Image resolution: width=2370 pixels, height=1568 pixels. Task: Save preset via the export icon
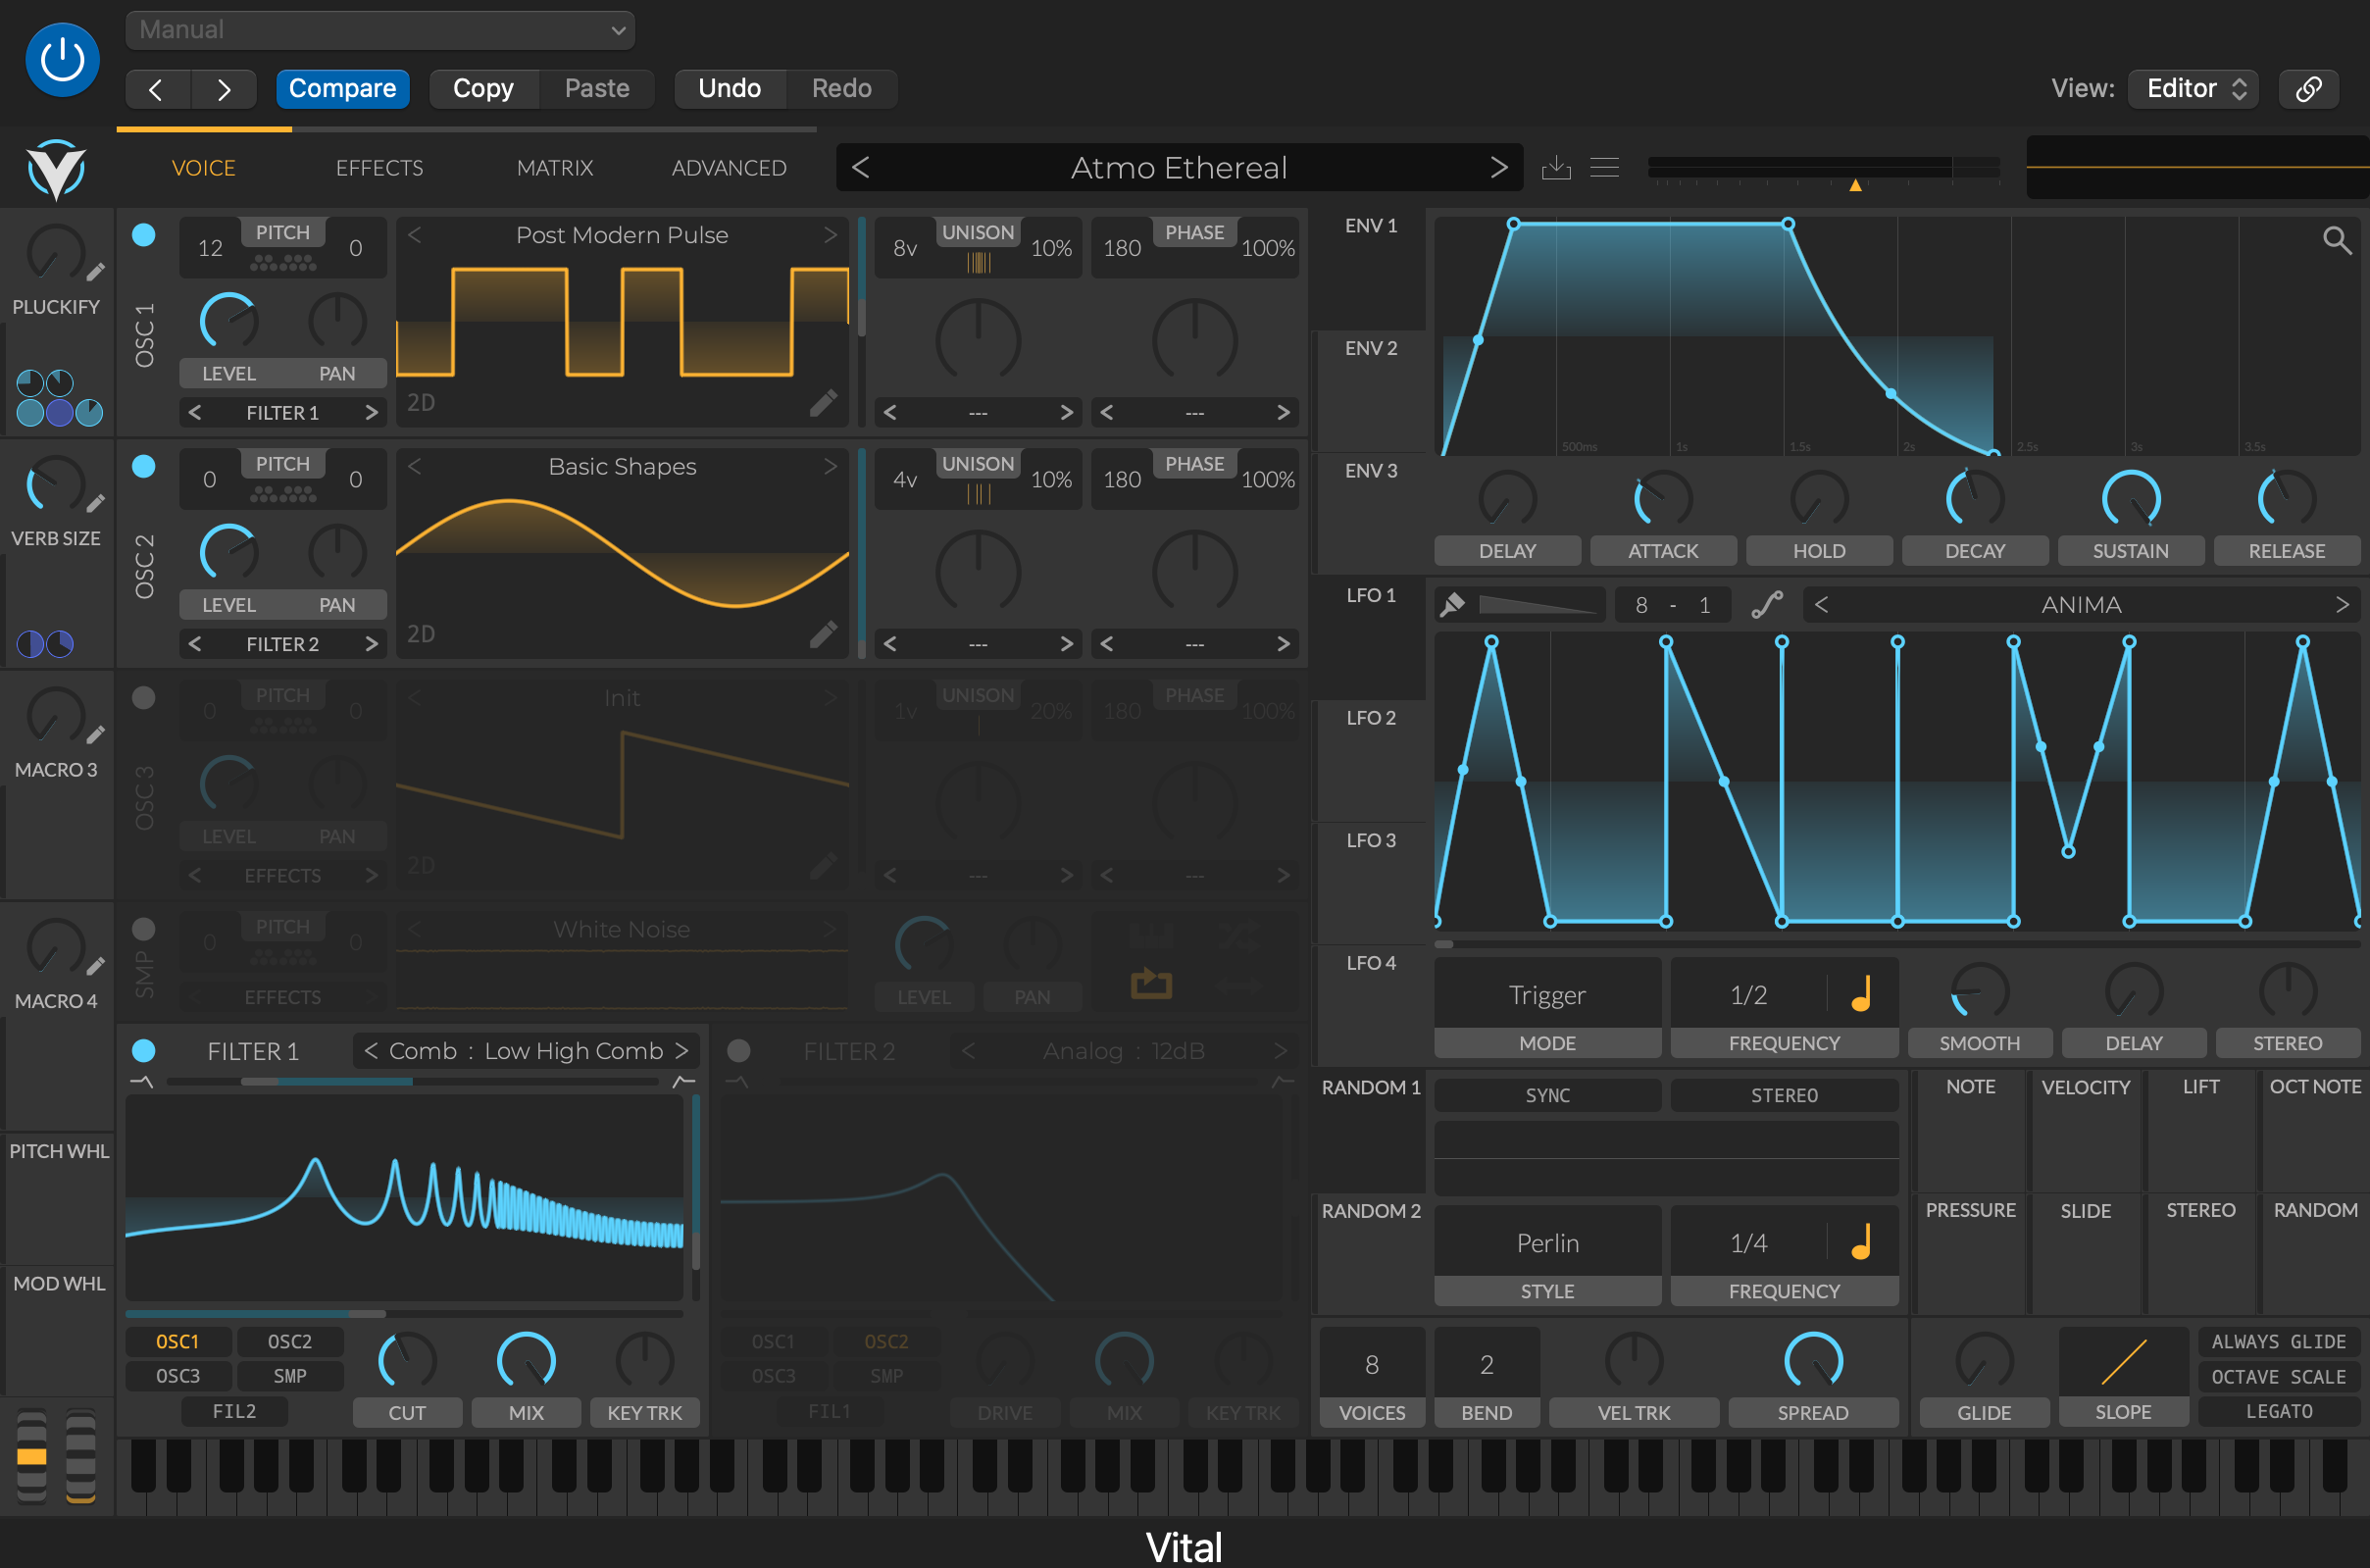click(x=1555, y=168)
